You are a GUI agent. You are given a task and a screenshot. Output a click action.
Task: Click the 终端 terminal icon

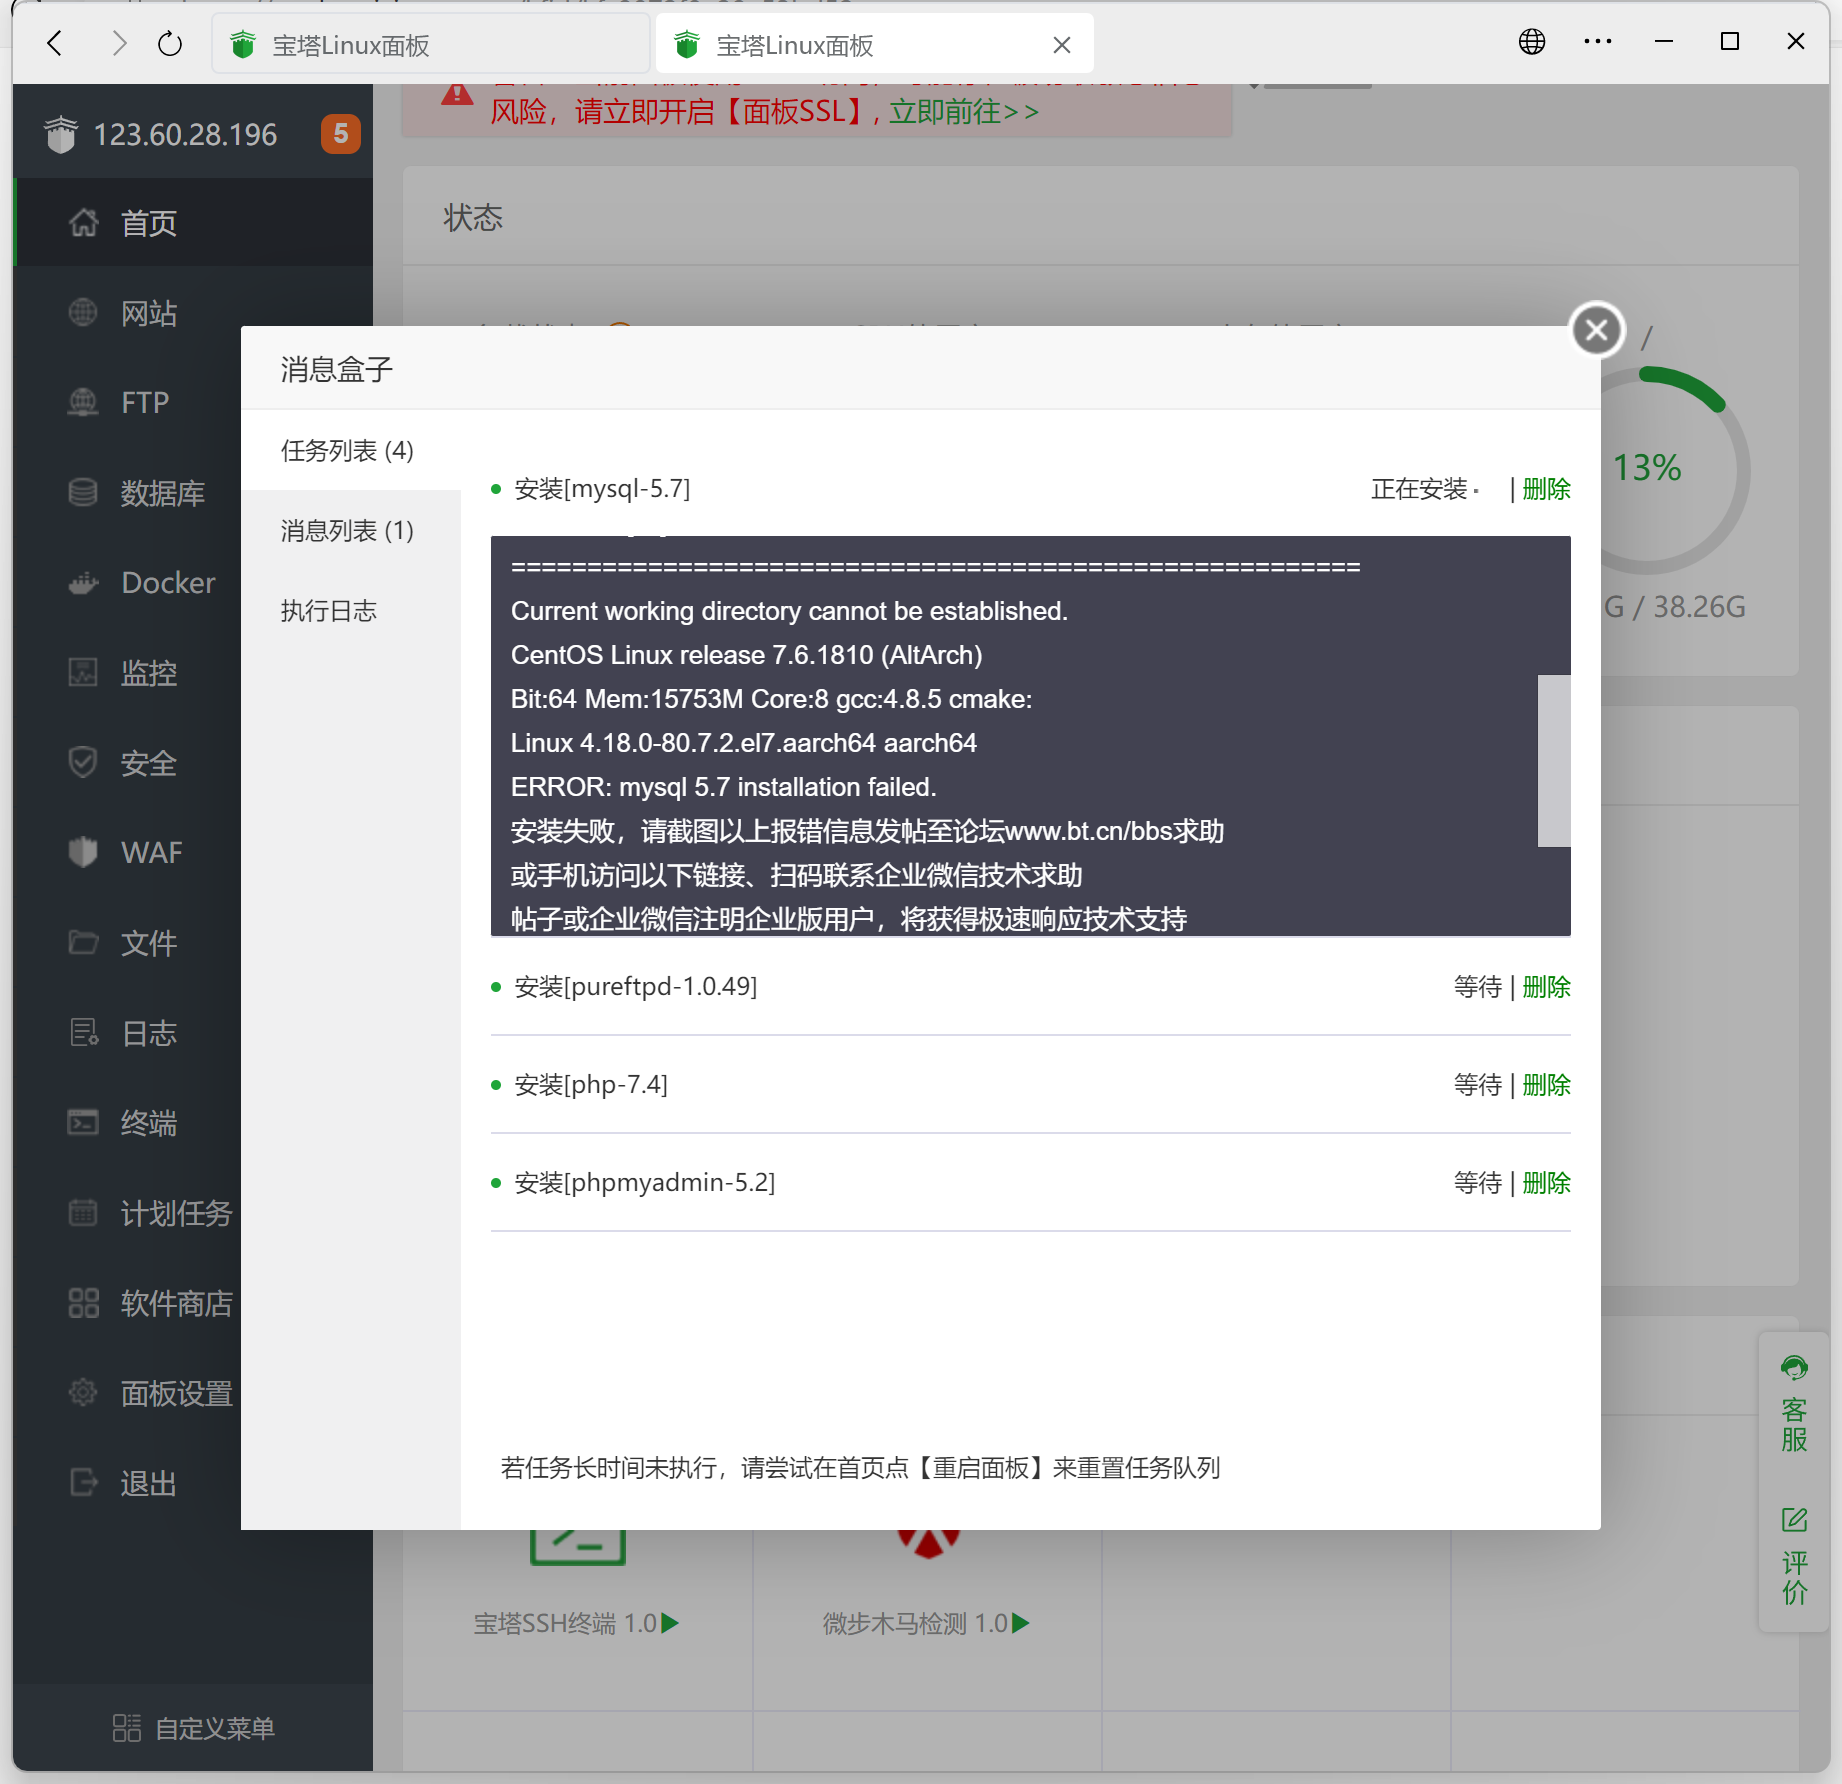pyautogui.click(x=83, y=1122)
